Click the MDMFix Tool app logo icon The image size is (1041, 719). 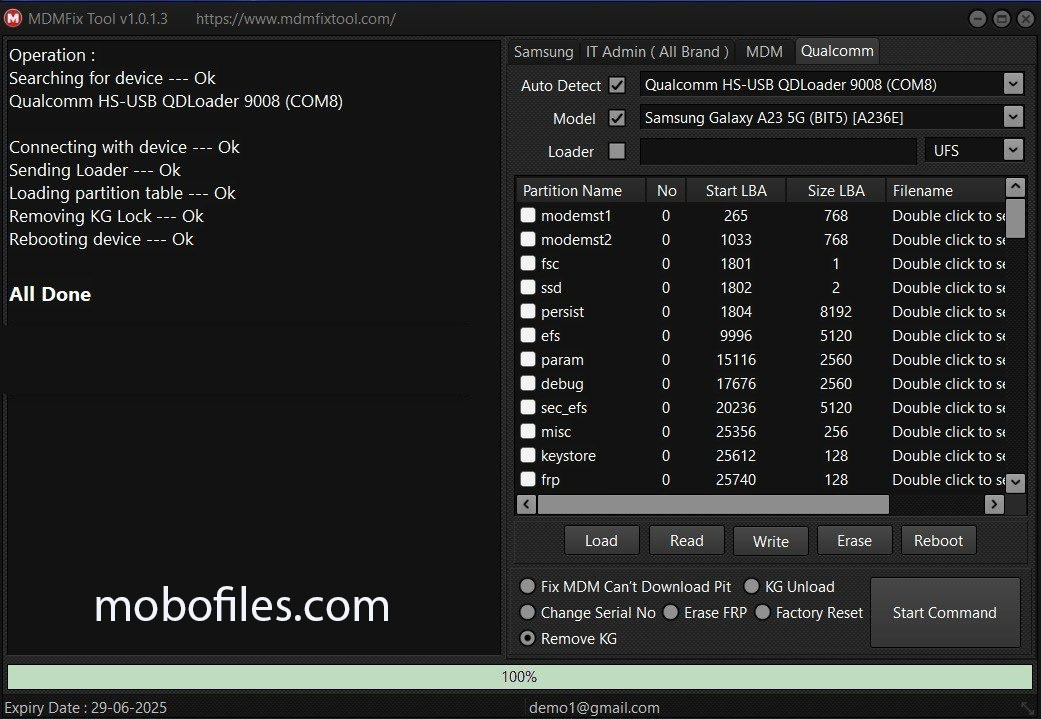pos(13,19)
